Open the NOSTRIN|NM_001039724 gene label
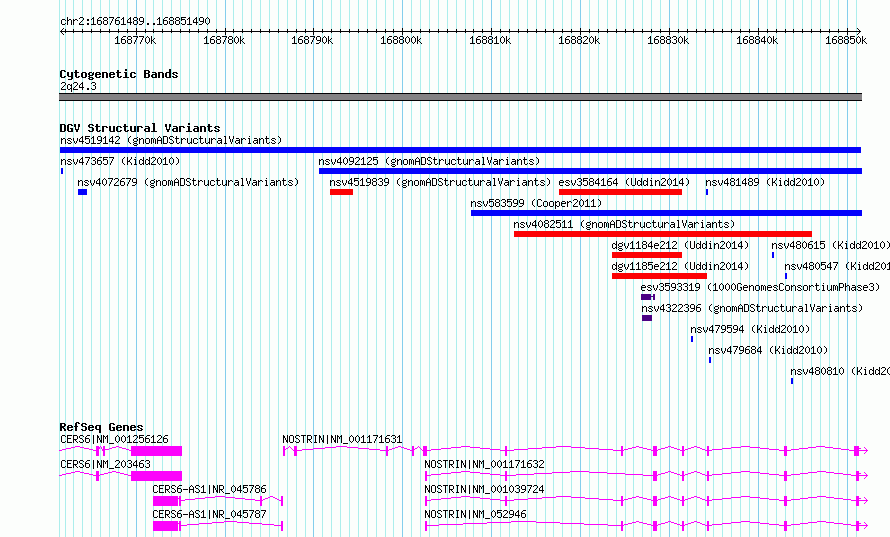 click(x=484, y=489)
